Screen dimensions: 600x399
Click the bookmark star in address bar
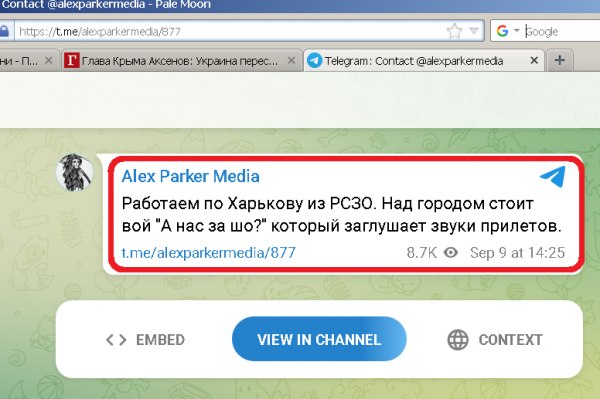pos(454,31)
